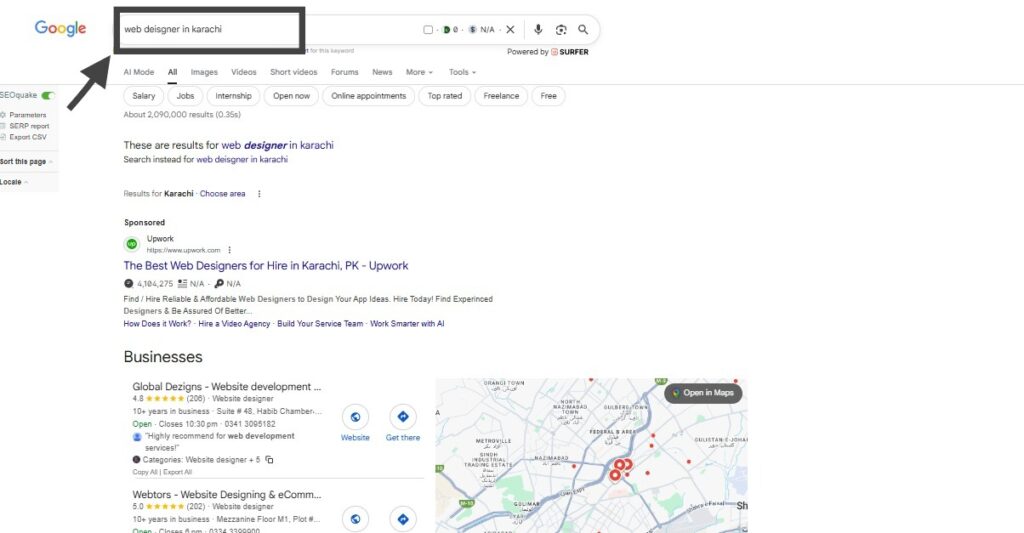Click Open in Maps button

[703, 393]
